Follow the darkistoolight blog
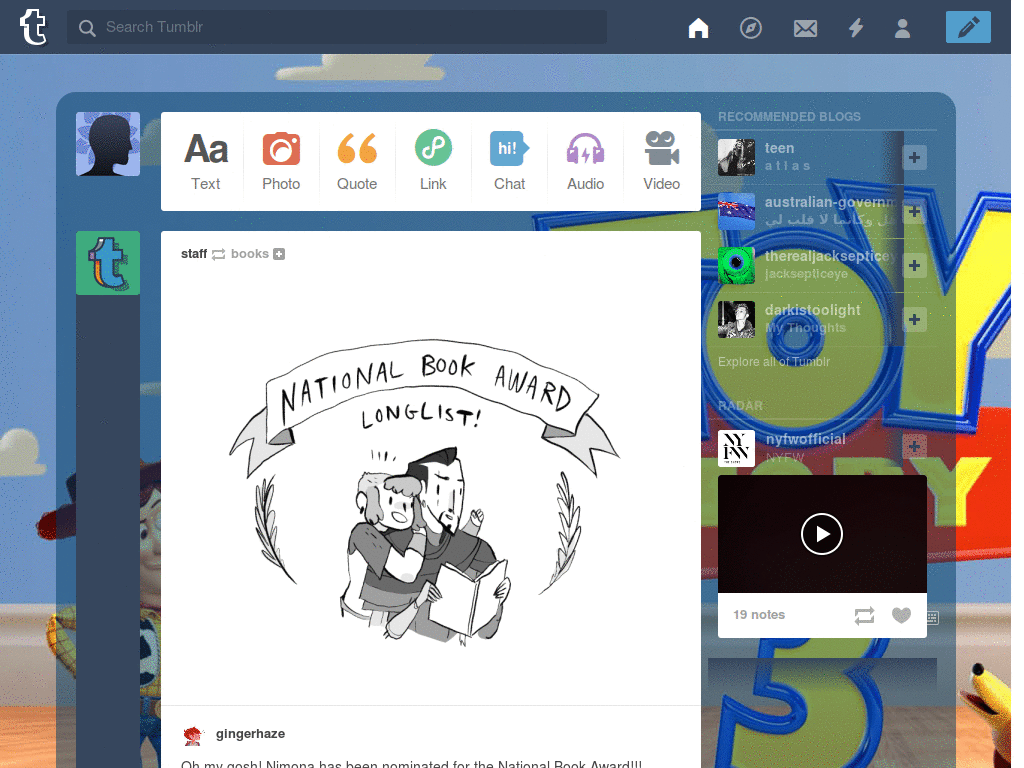 pyautogui.click(x=914, y=319)
